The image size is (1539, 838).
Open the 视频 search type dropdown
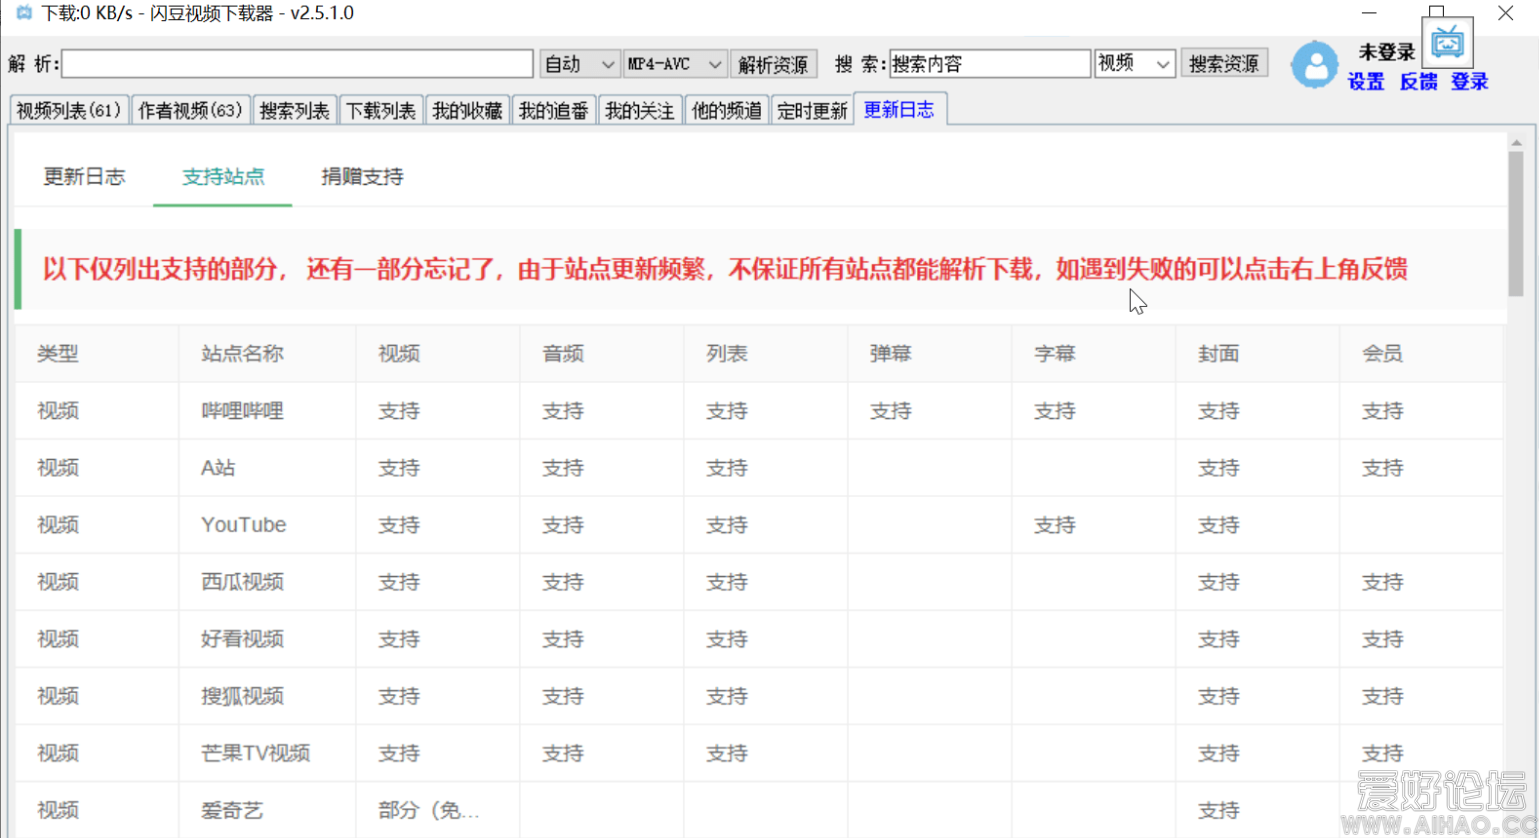point(1132,63)
